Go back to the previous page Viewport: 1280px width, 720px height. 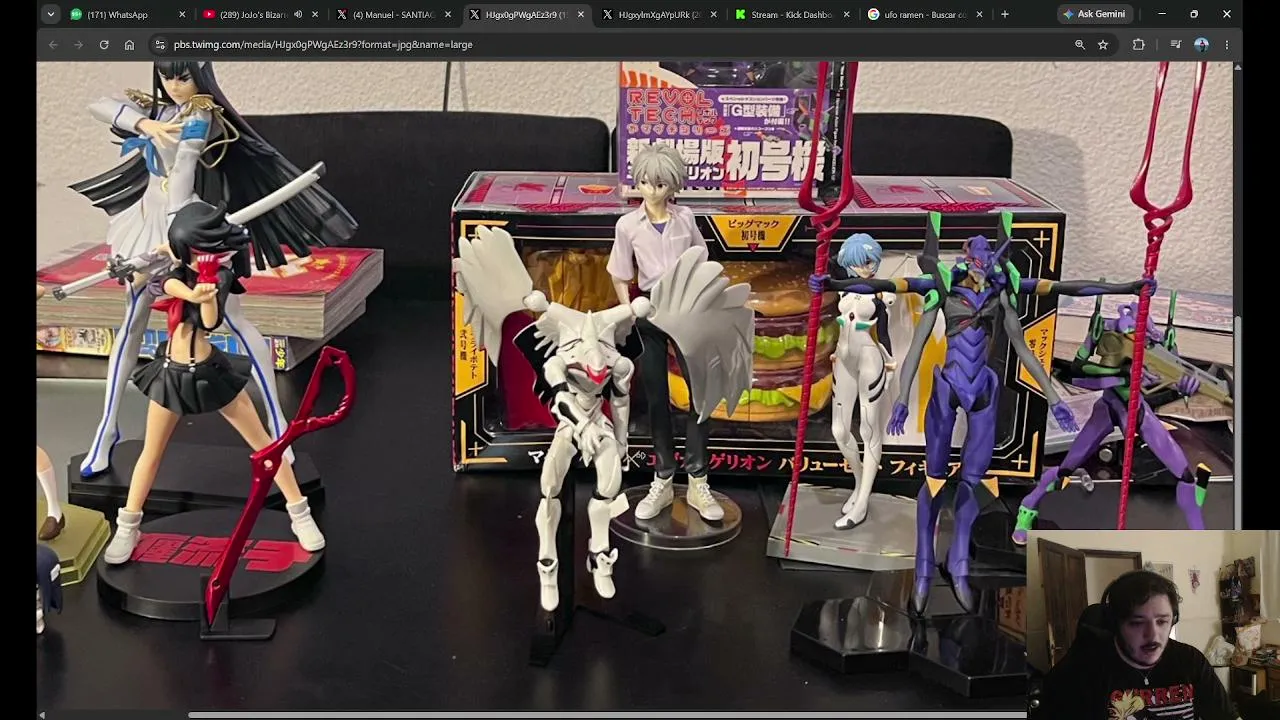53,44
